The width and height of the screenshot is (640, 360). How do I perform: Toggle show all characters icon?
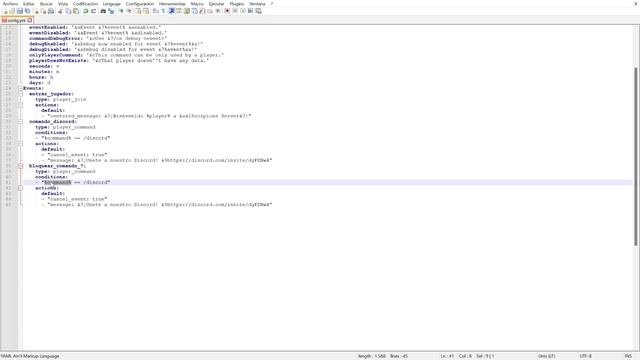pos(163,11)
